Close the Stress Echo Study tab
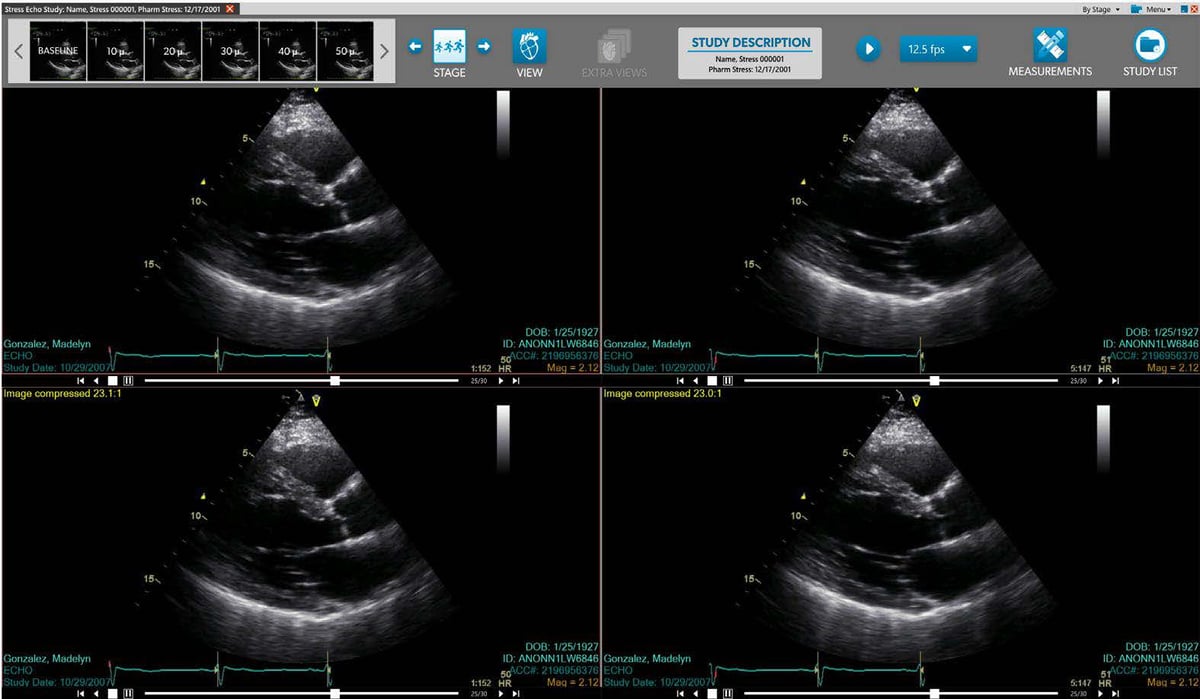Screen dimensions: 1200x699 coord(231,8)
